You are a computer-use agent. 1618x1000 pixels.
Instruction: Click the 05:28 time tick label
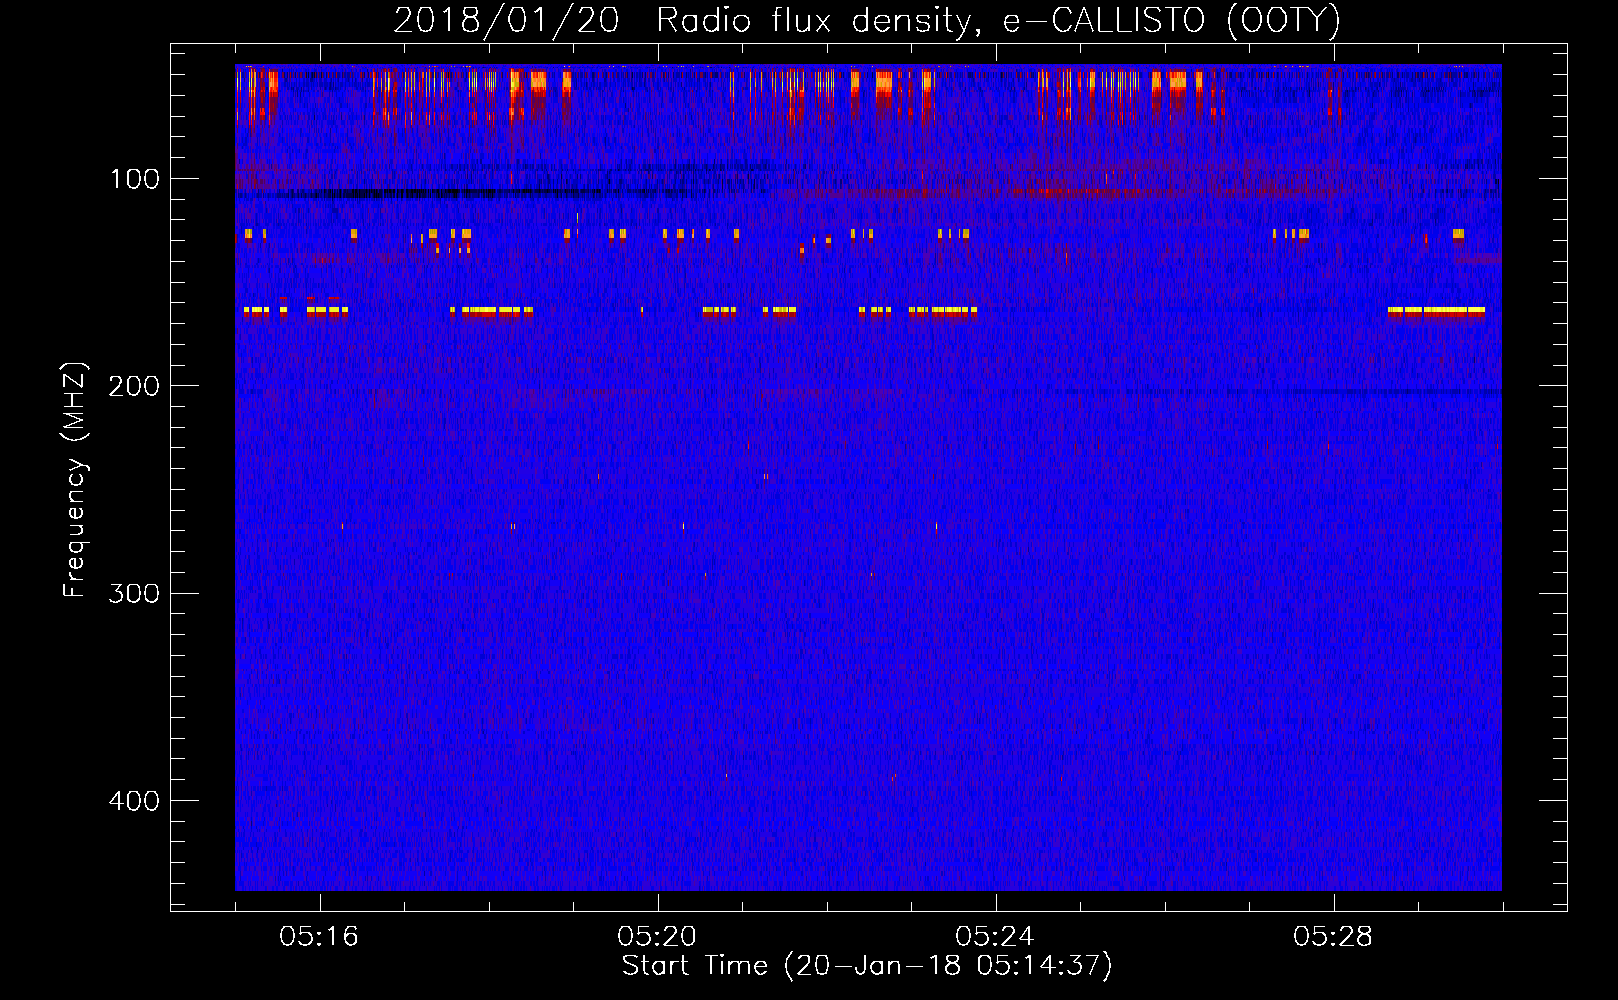click(x=1333, y=937)
